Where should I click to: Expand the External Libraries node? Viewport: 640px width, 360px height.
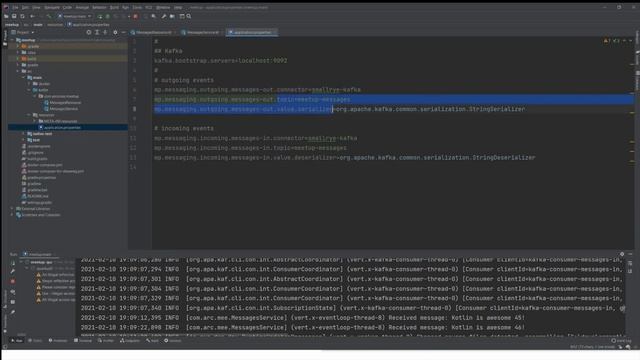[12, 209]
